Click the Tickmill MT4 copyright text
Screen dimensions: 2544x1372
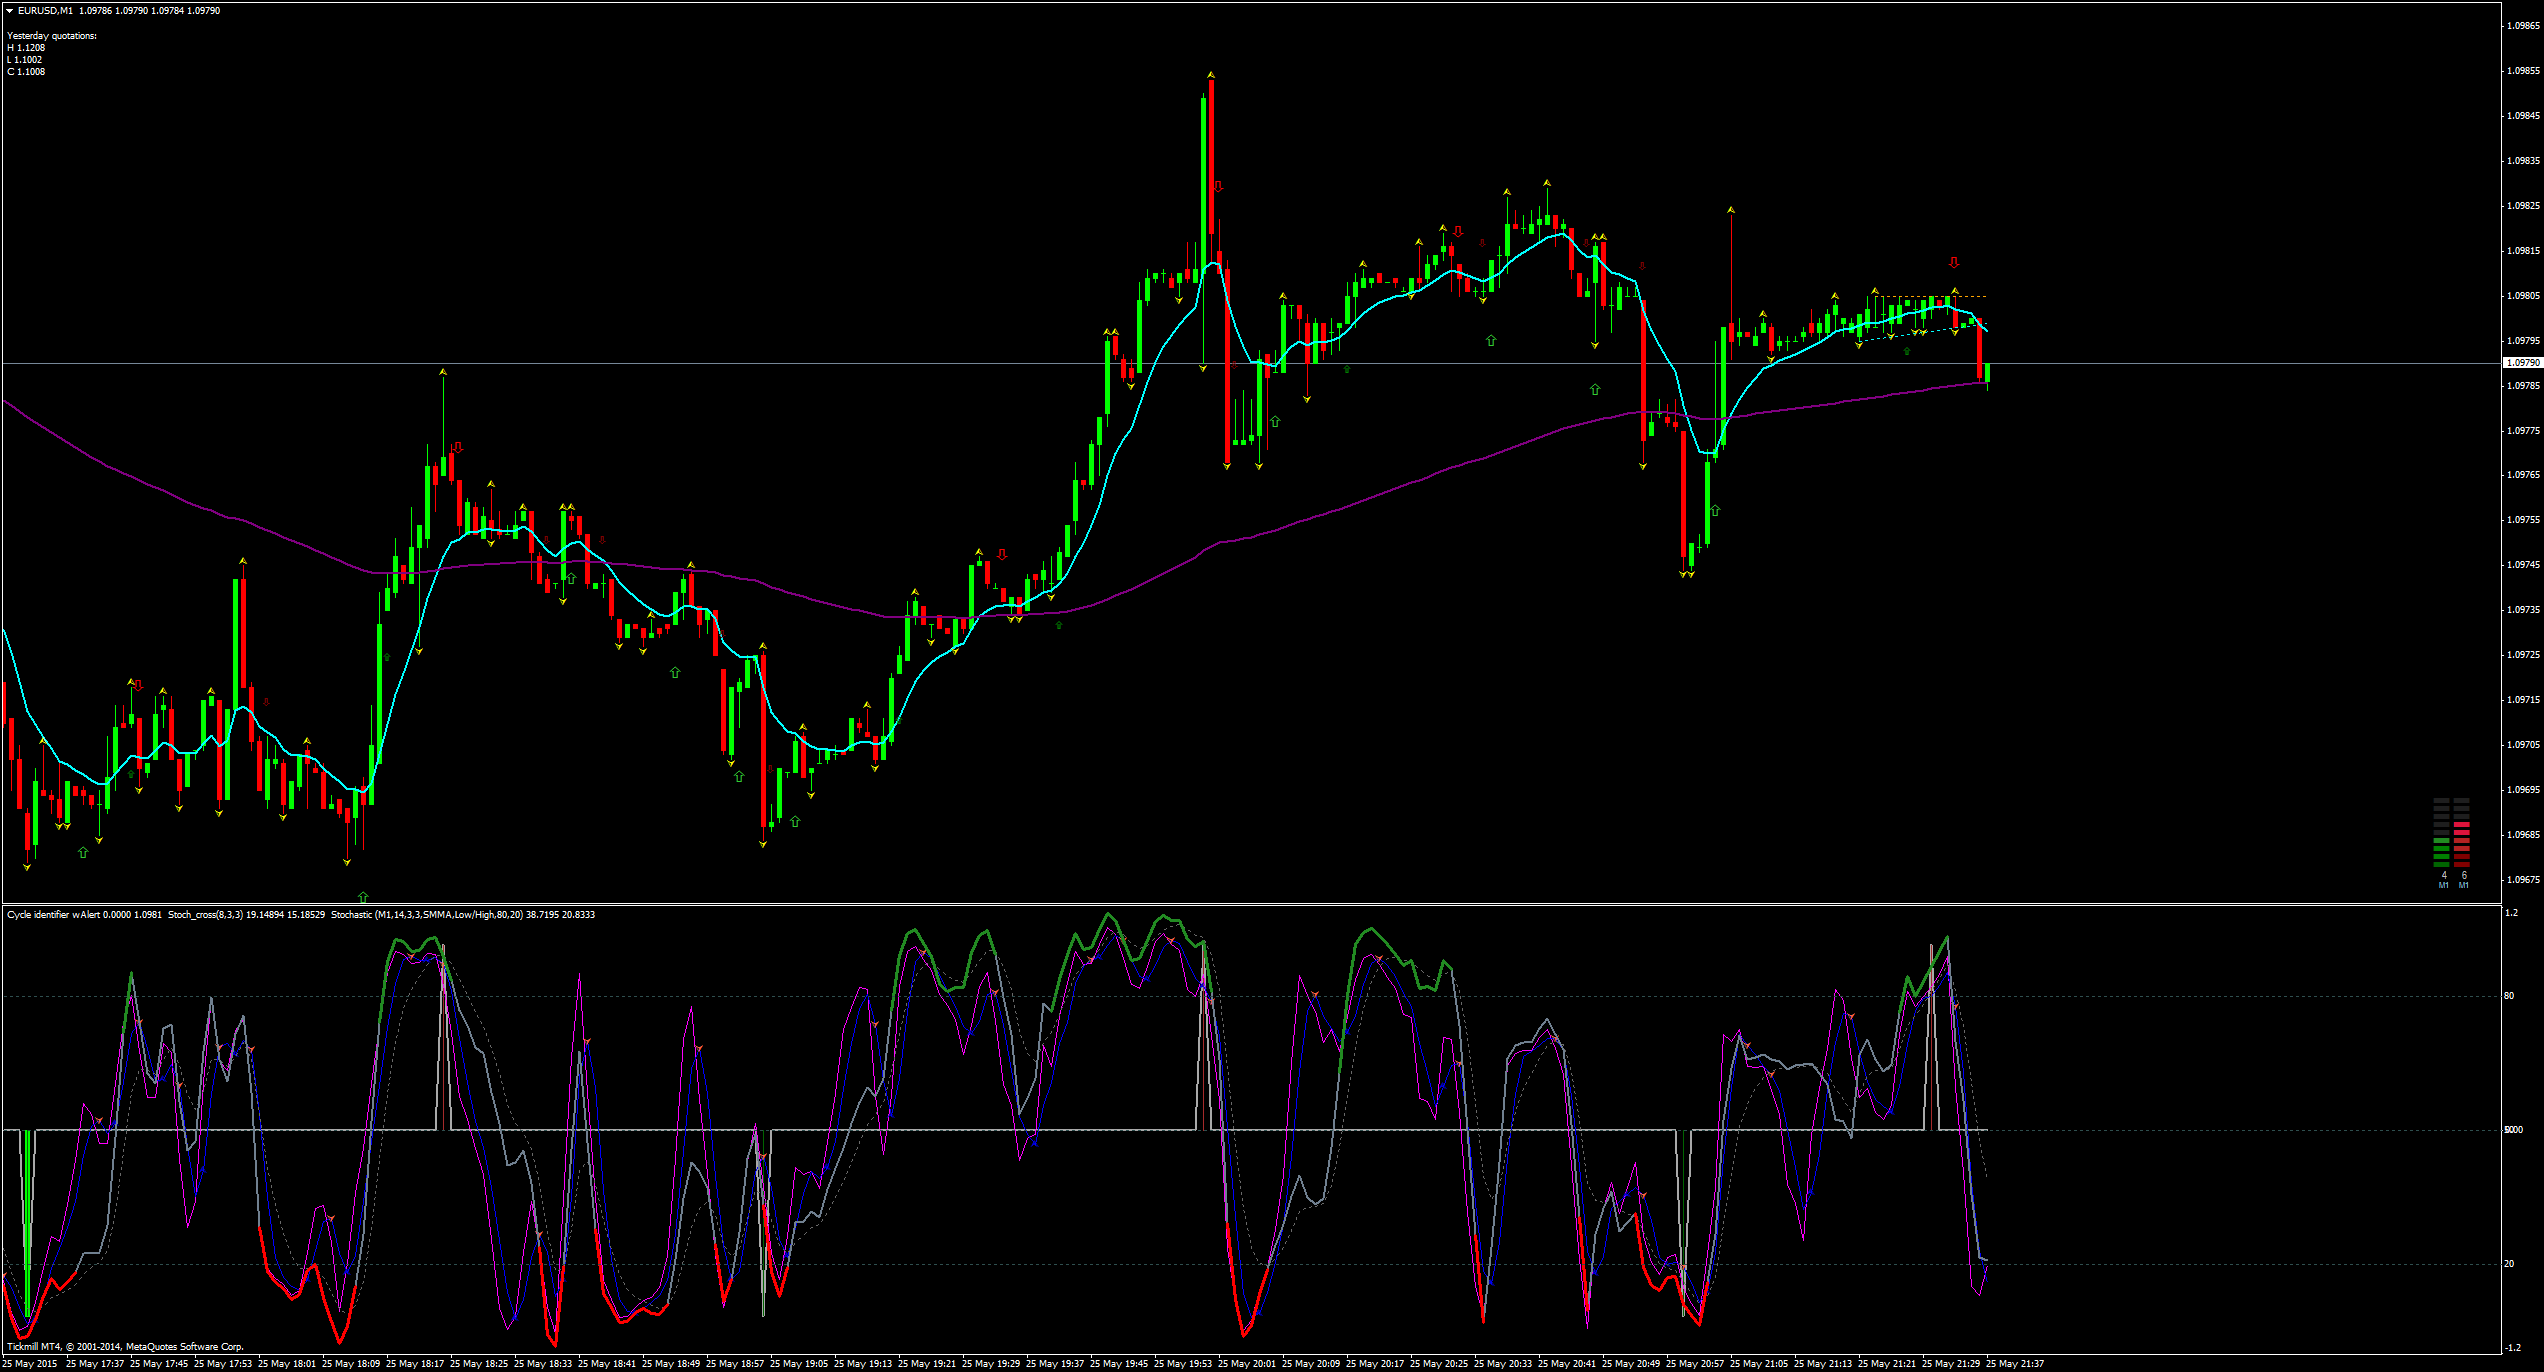point(125,1346)
